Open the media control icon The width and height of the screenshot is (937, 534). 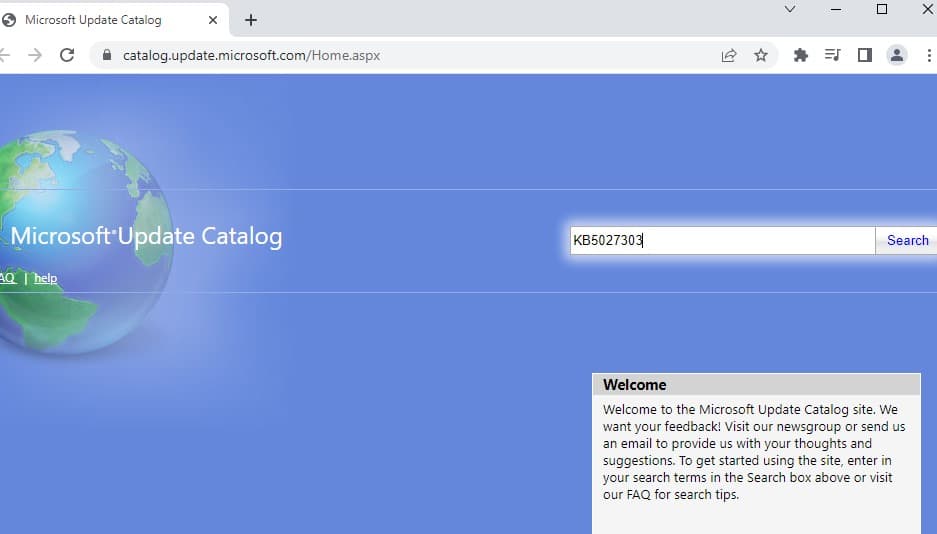point(832,56)
